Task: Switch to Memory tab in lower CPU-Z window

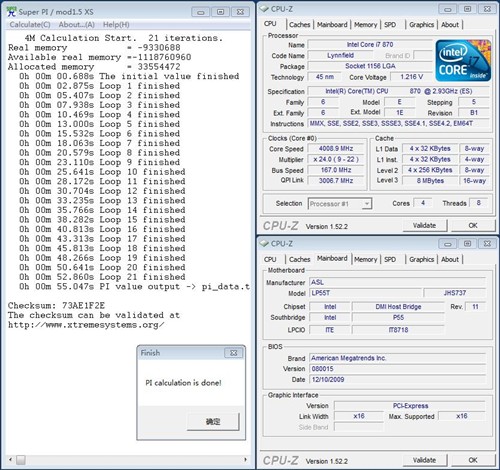Action: (365, 259)
